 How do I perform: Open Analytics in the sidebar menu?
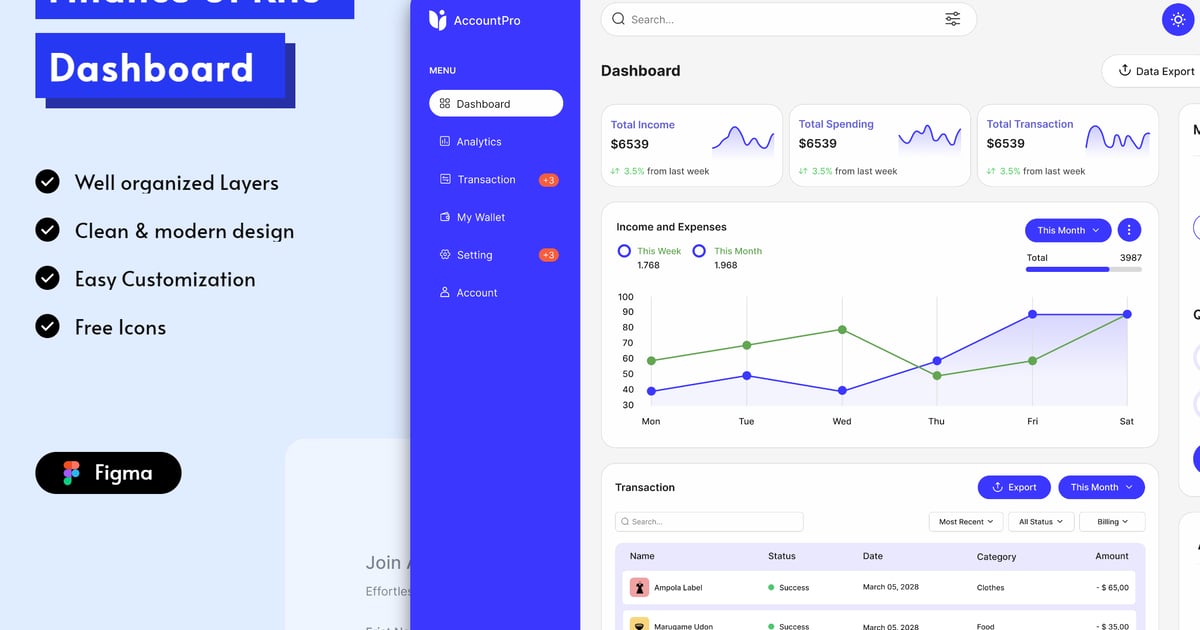coord(470,142)
